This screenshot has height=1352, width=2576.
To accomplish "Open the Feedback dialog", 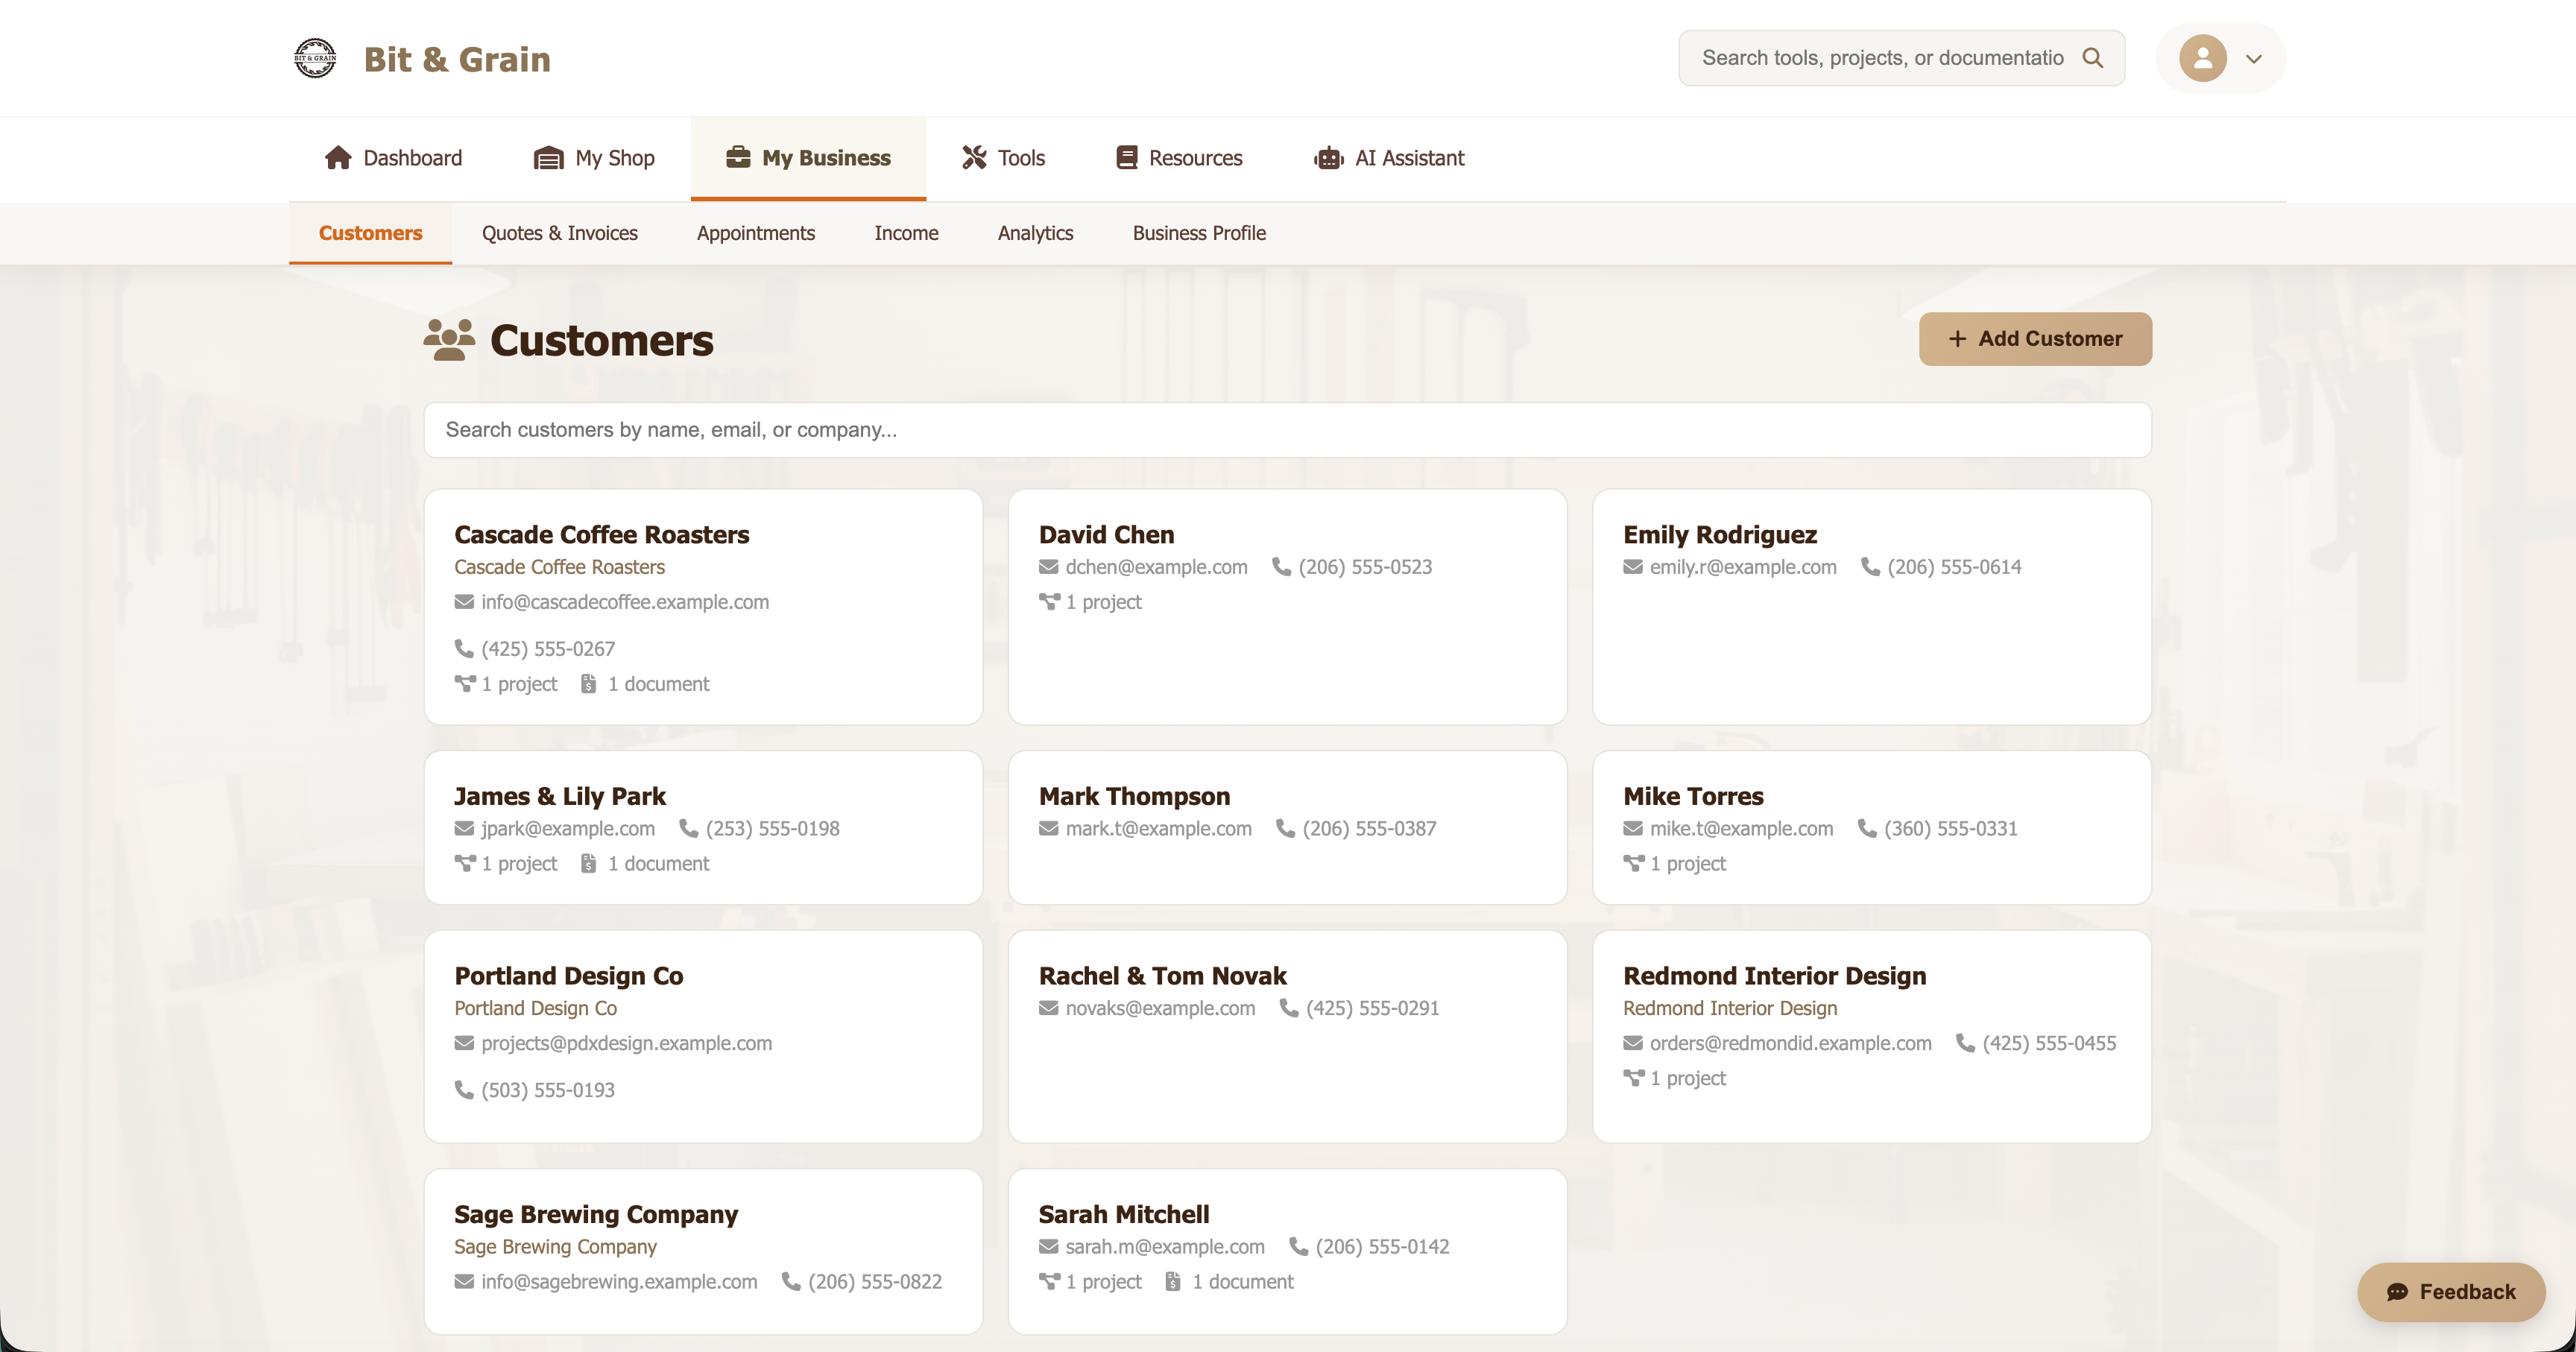I will coord(2451,1291).
